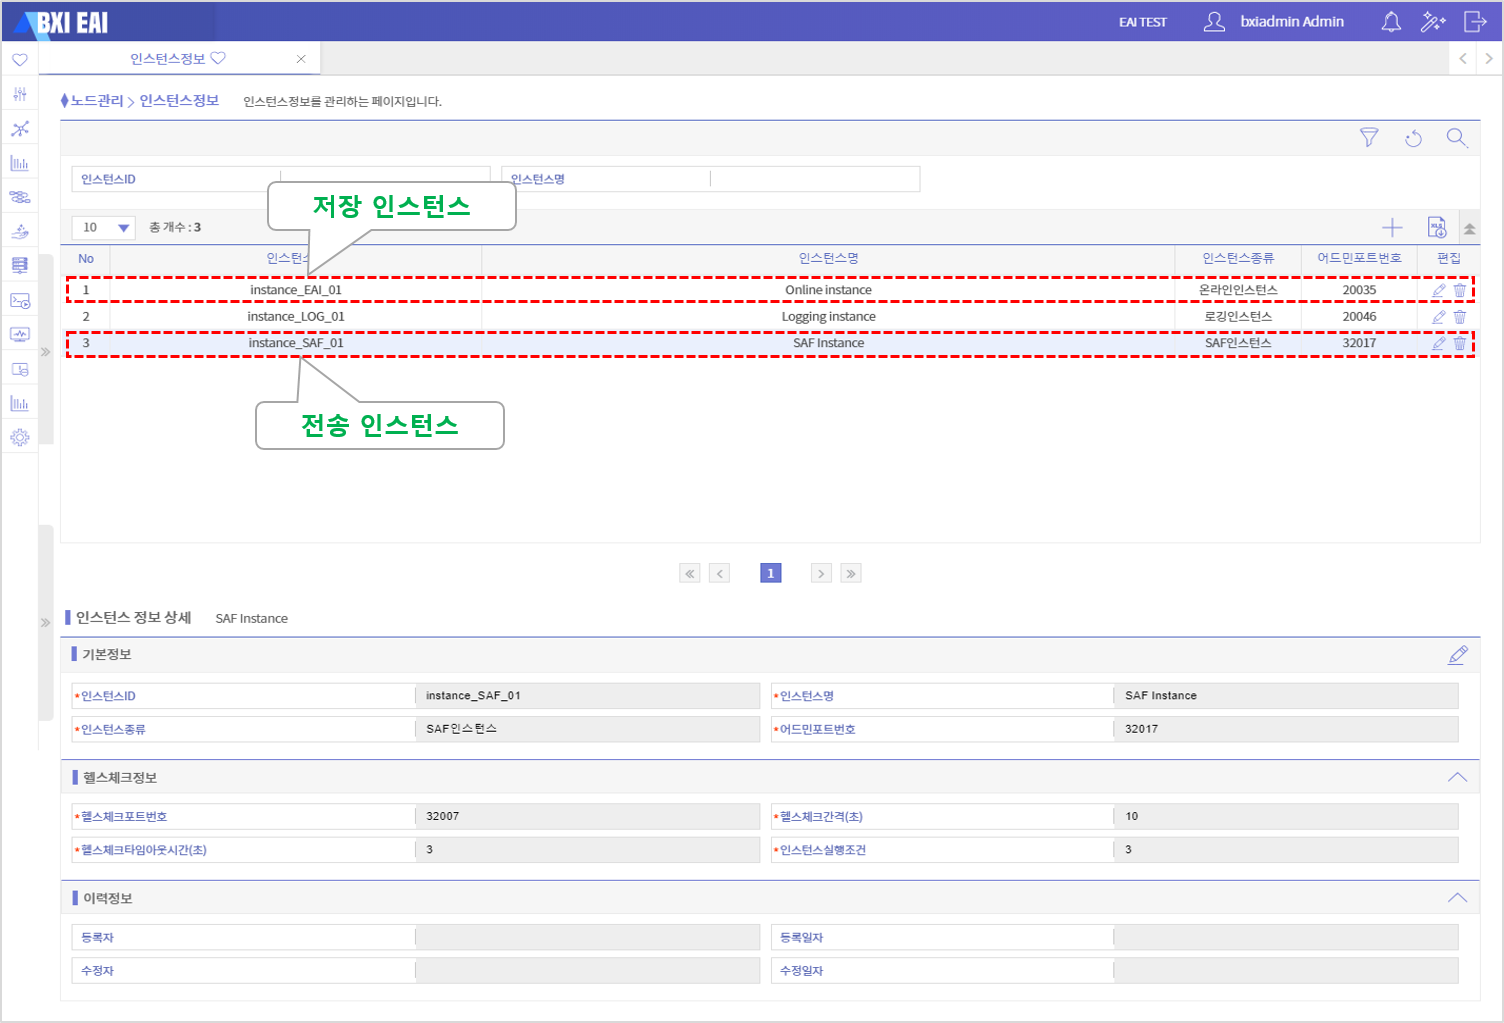Delete the instance_EAI_01 row
The width and height of the screenshot is (1504, 1023).
point(1460,290)
